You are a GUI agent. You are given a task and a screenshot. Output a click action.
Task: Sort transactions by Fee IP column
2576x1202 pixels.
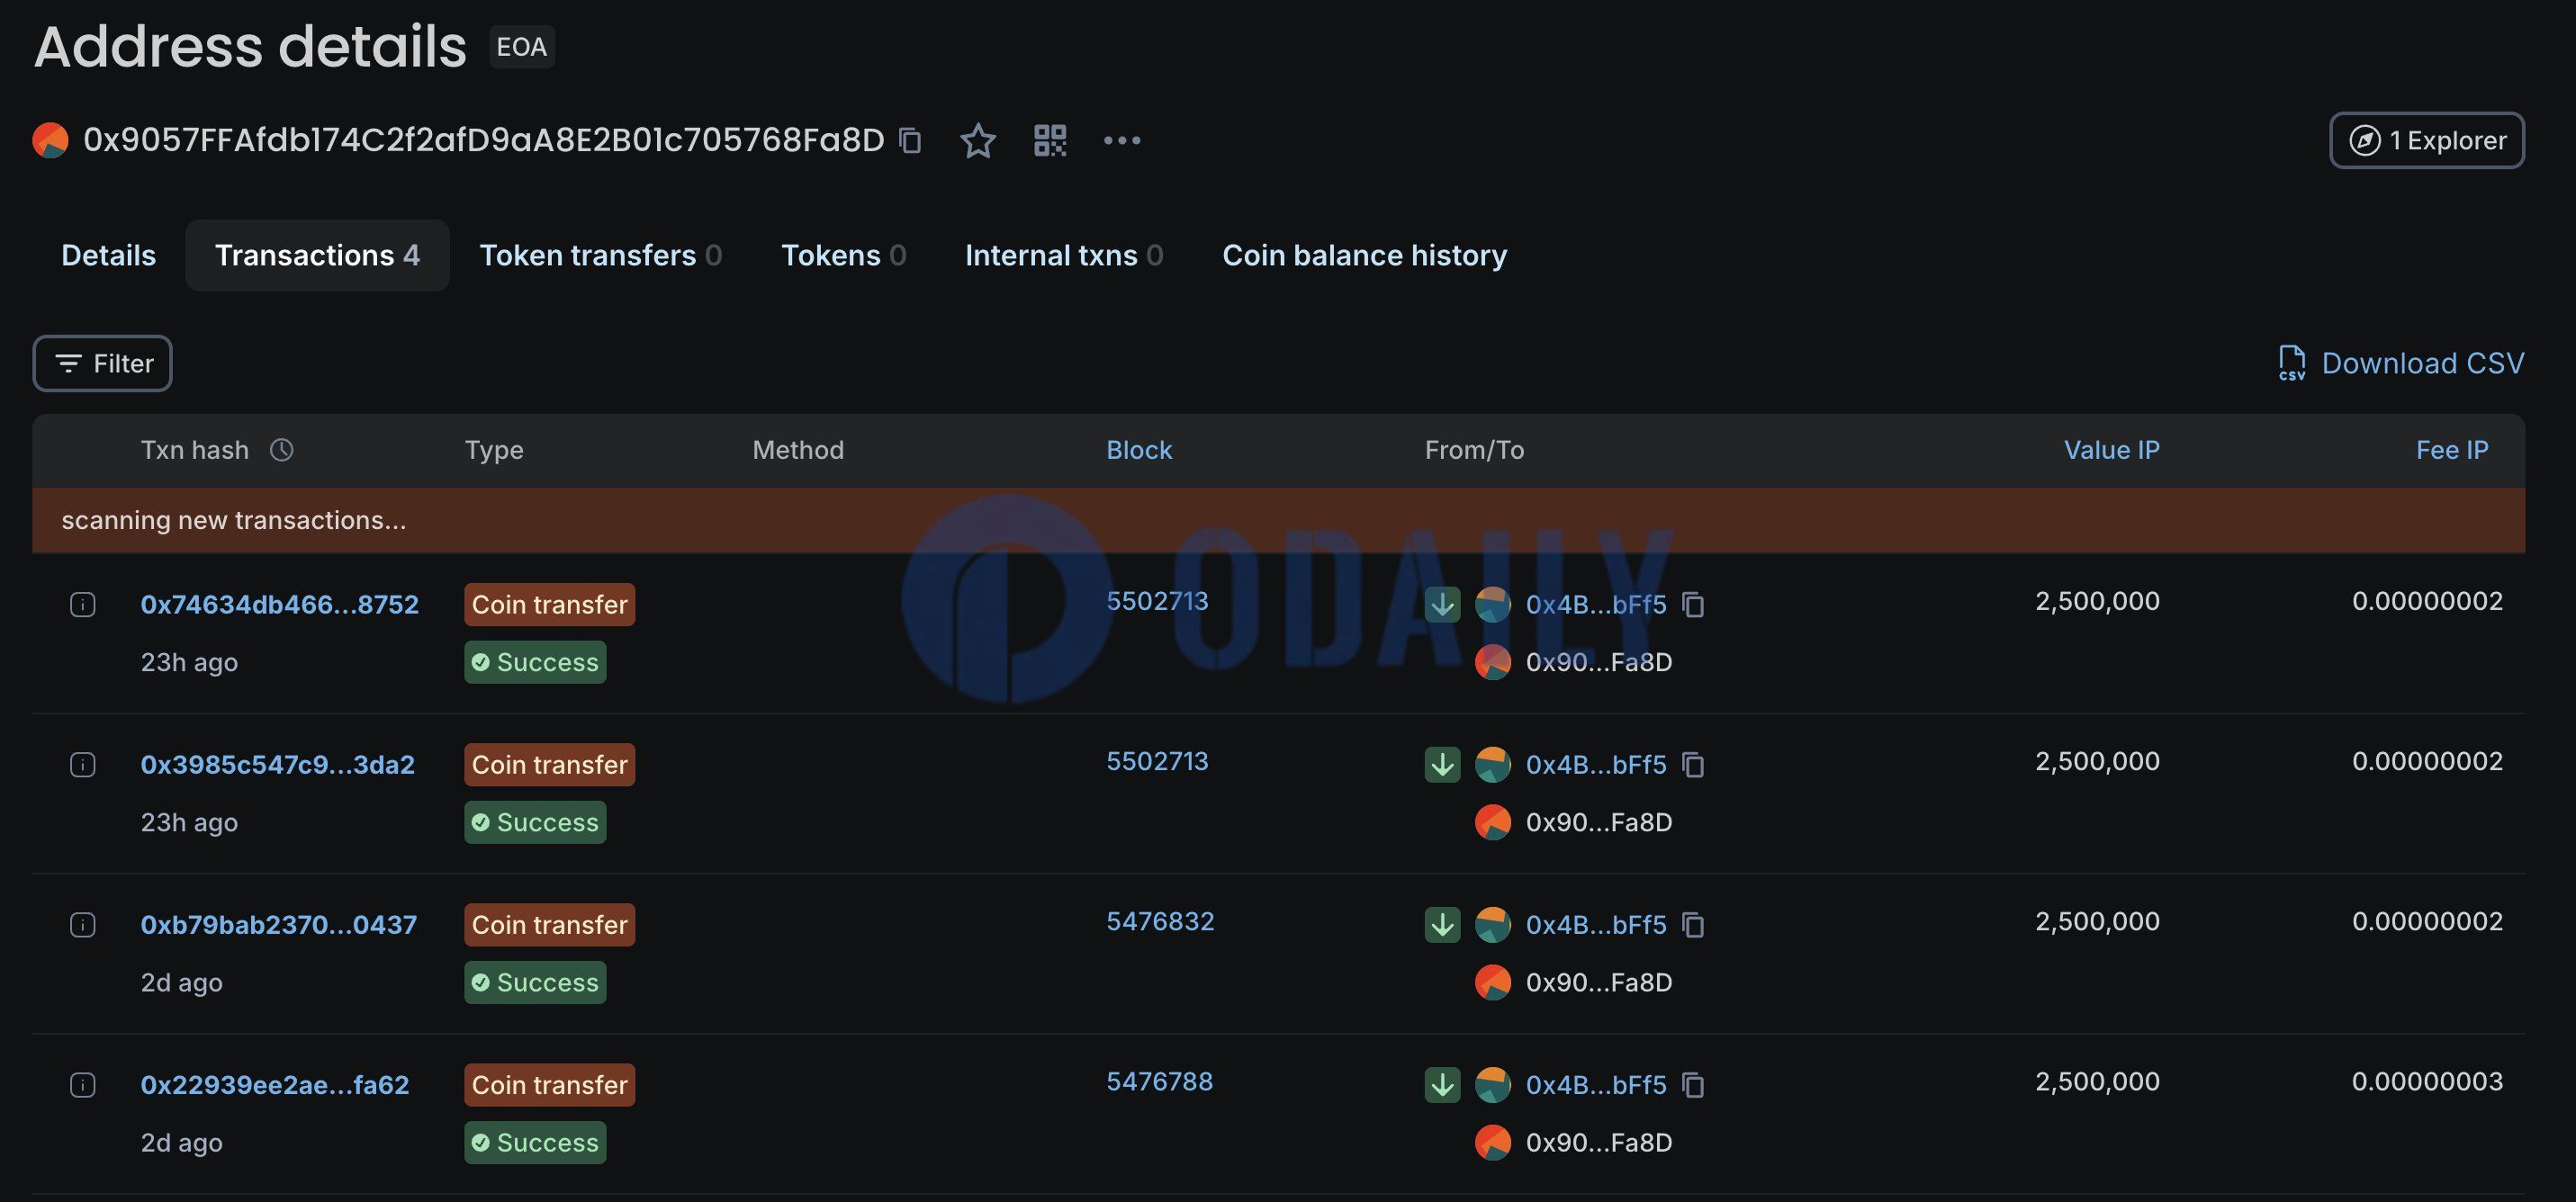(x=2451, y=450)
